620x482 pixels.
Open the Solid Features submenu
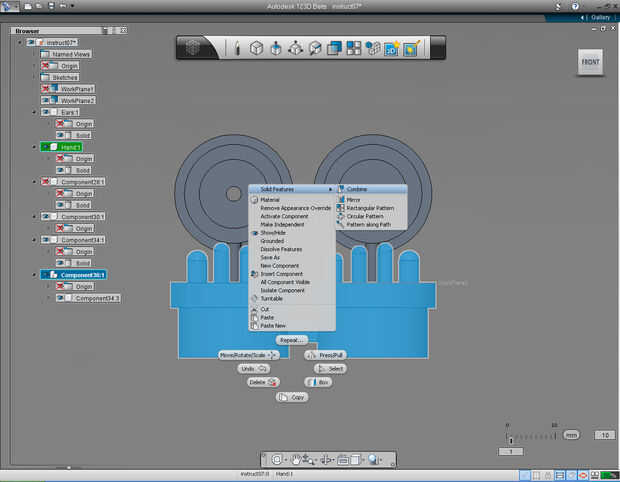pos(292,189)
